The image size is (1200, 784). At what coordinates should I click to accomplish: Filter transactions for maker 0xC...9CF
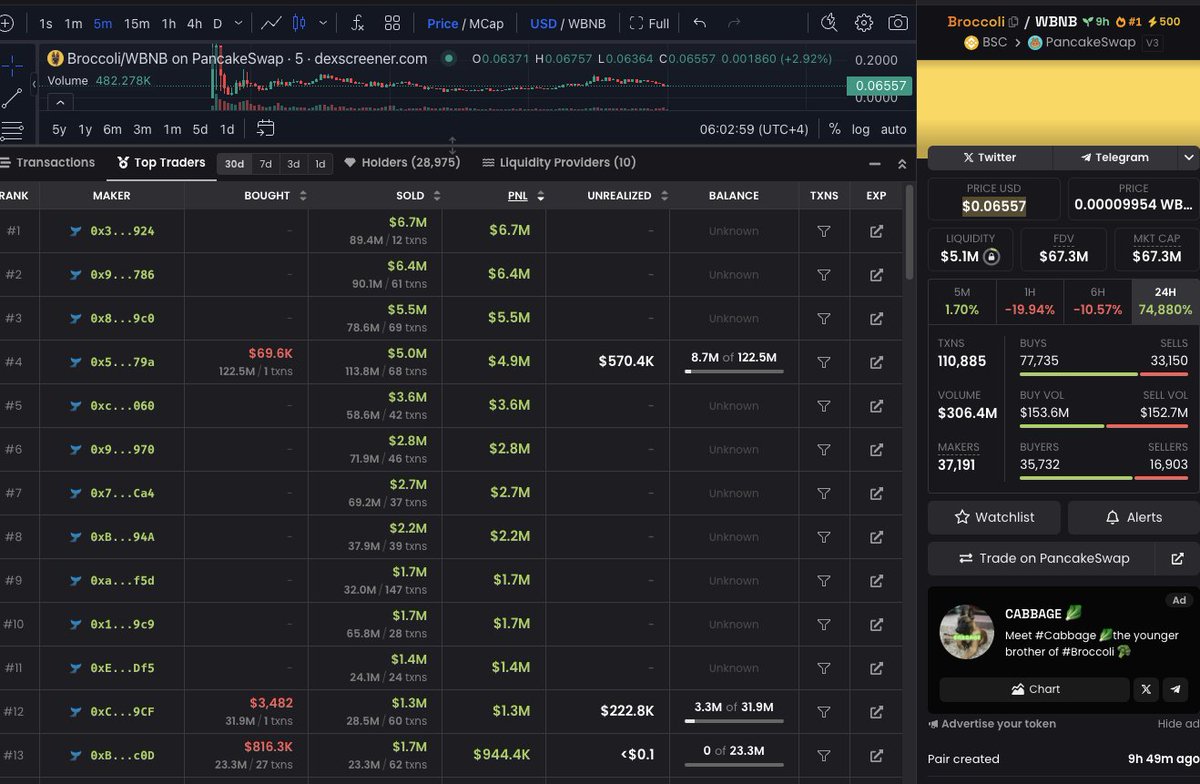coord(824,712)
